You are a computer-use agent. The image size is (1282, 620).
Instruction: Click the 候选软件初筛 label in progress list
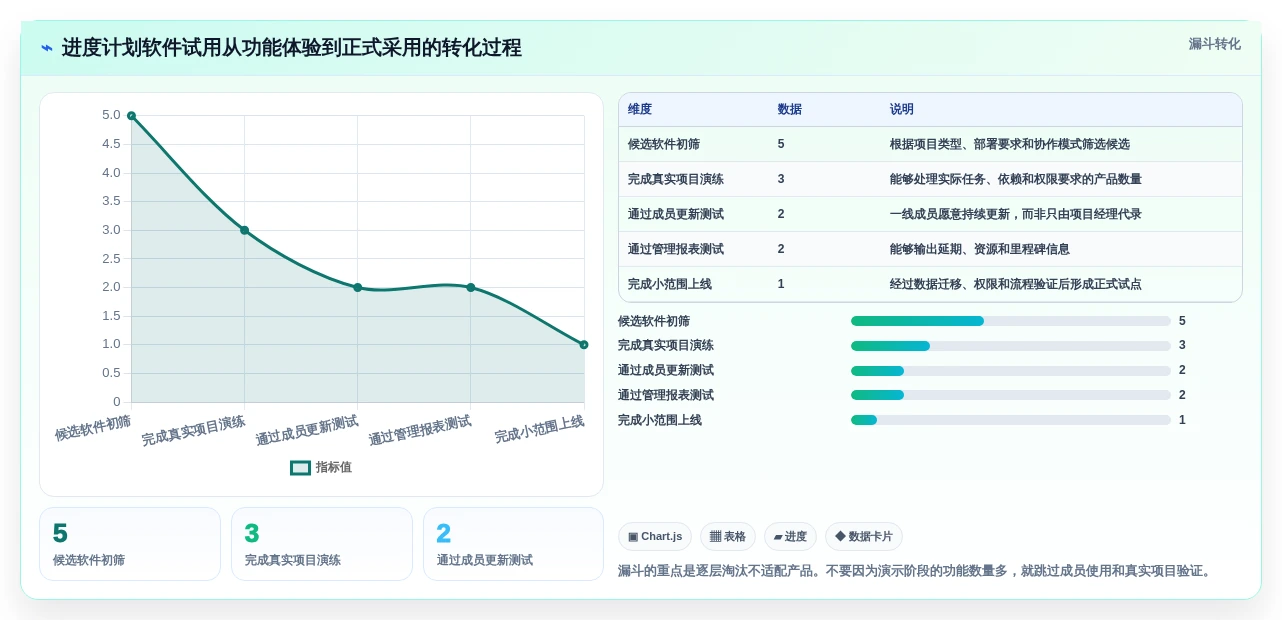click(x=654, y=321)
